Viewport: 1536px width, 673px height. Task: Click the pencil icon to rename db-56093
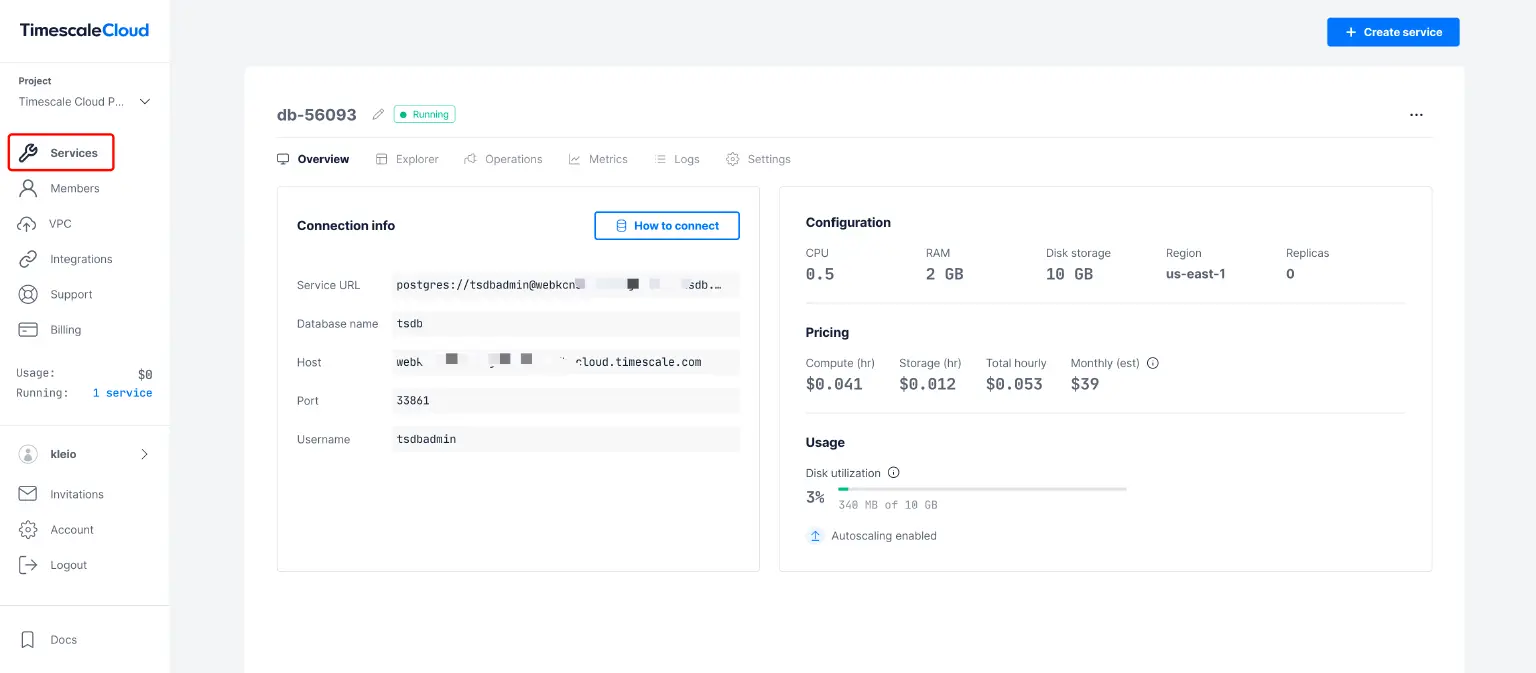click(377, 114)
